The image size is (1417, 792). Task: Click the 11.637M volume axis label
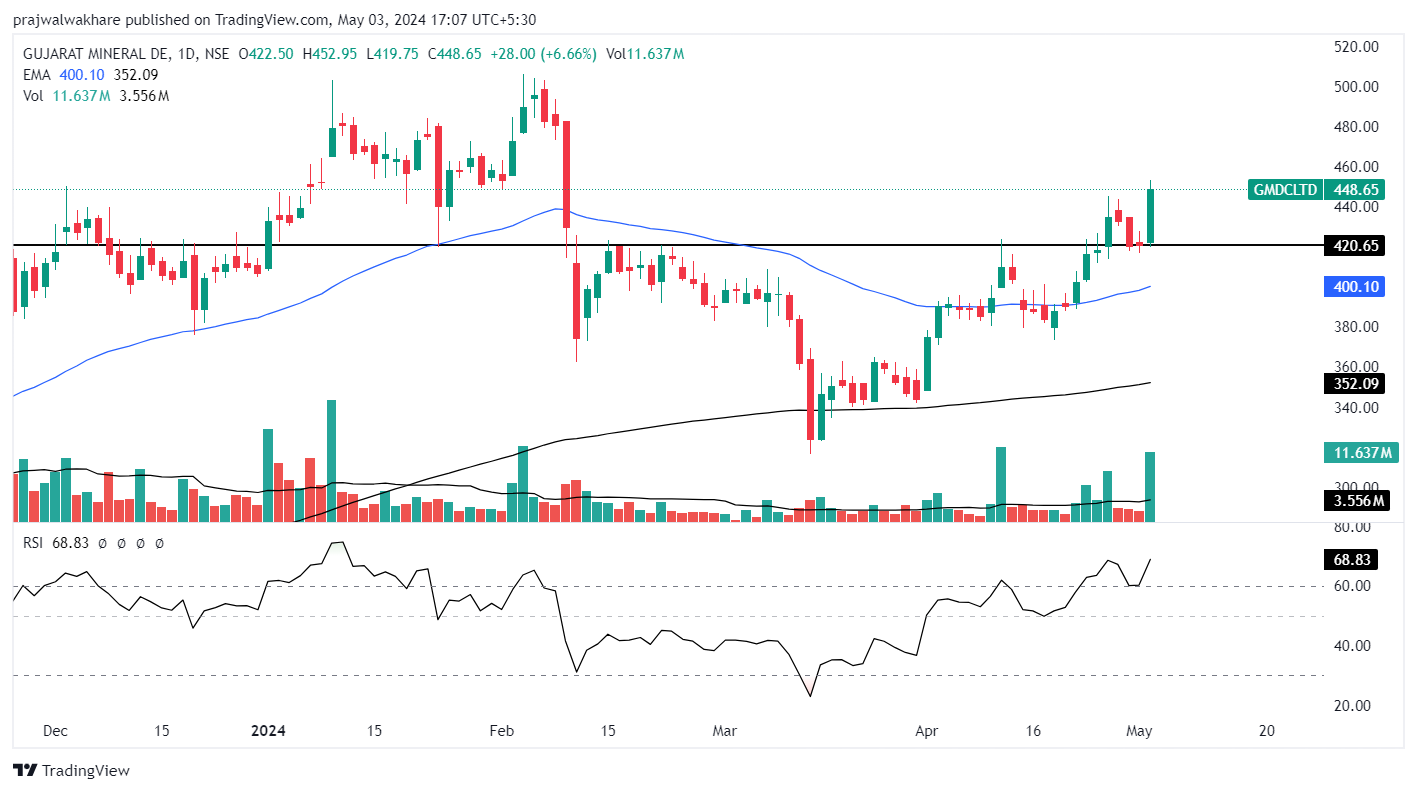point(1361,453)
